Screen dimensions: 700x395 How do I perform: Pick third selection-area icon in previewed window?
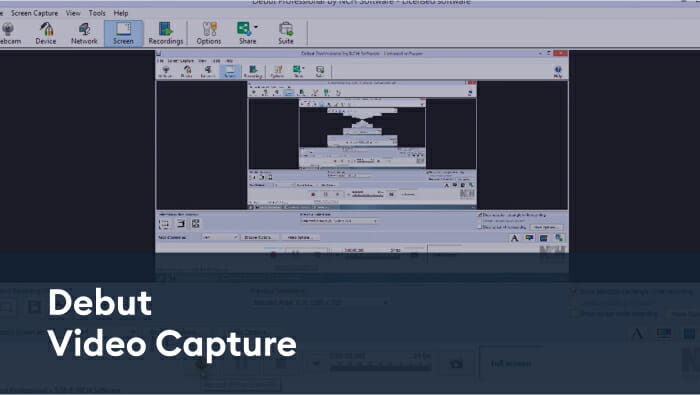coord(196,224)
